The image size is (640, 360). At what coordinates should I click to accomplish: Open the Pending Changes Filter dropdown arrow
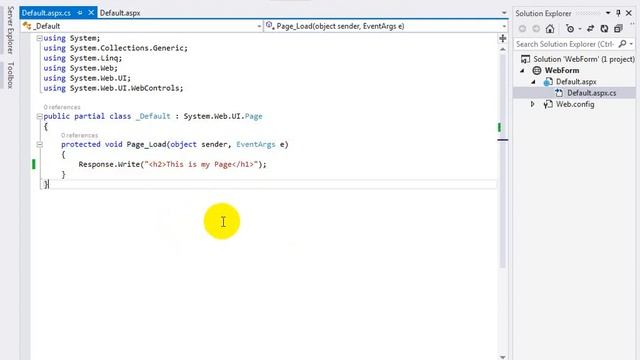click(x=580, y=29)
